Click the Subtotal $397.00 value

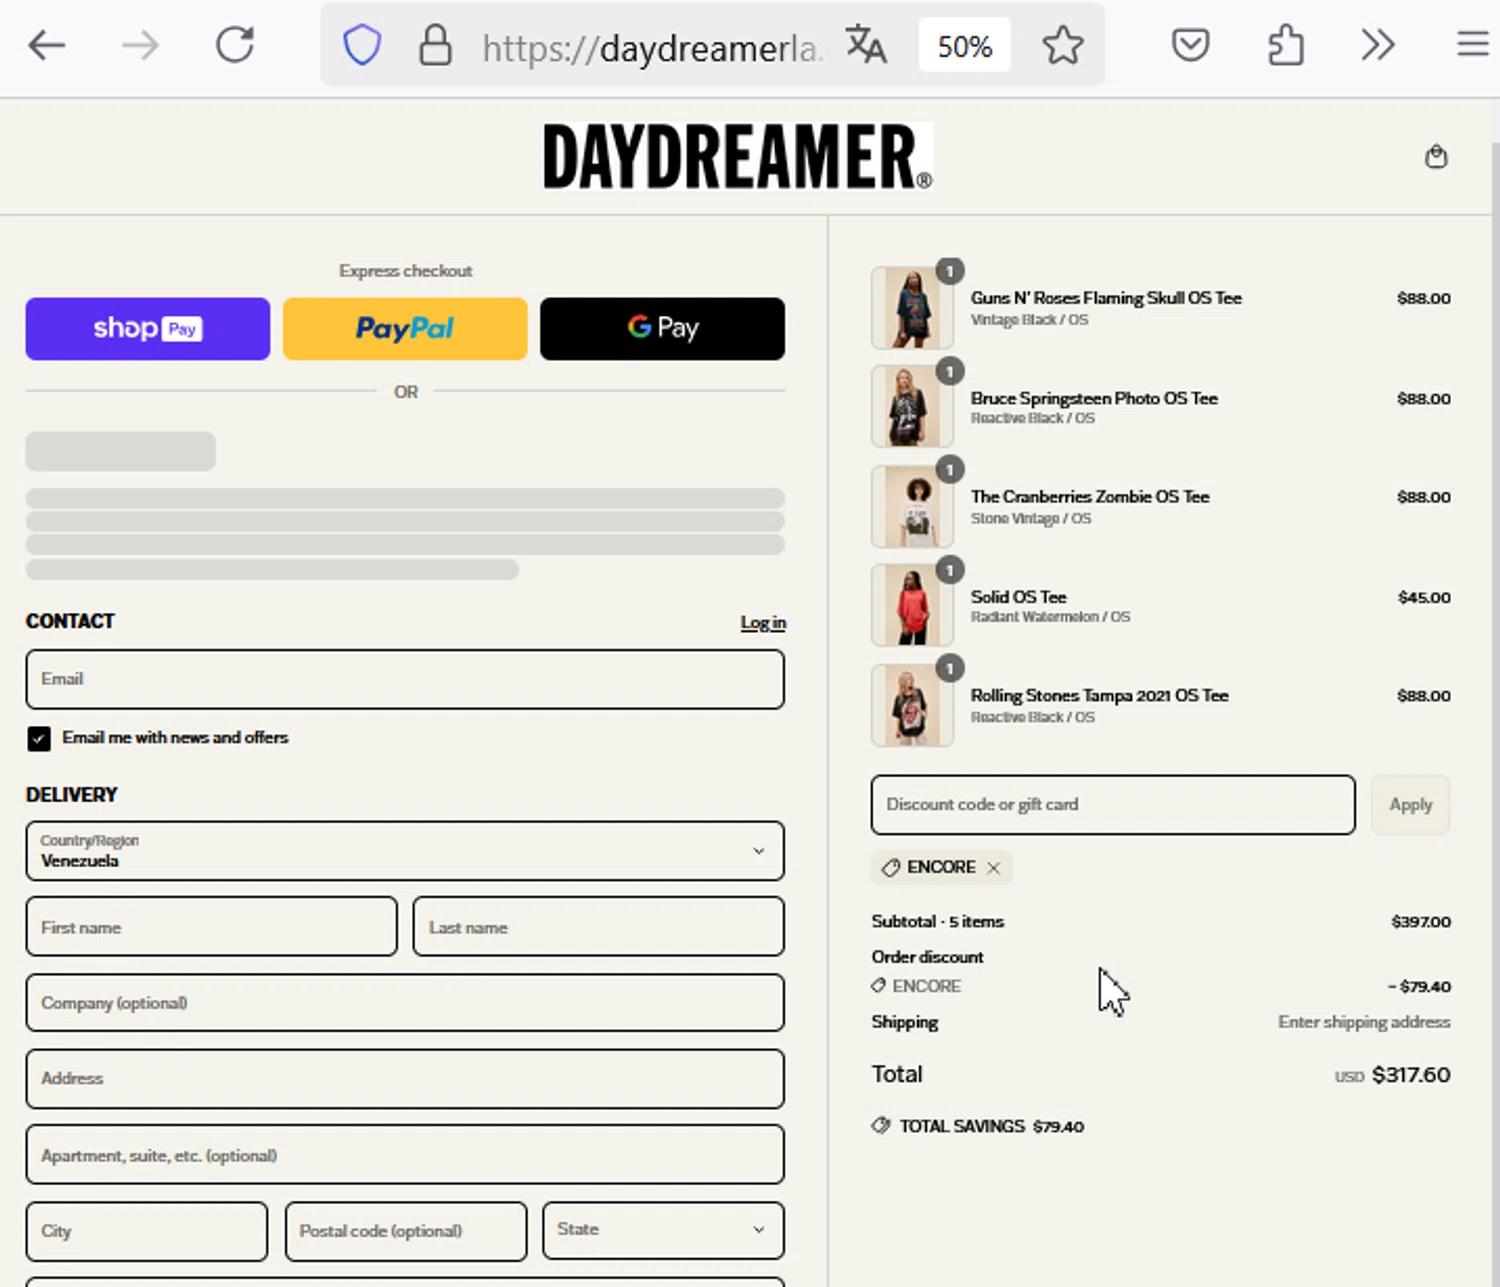1421,922
